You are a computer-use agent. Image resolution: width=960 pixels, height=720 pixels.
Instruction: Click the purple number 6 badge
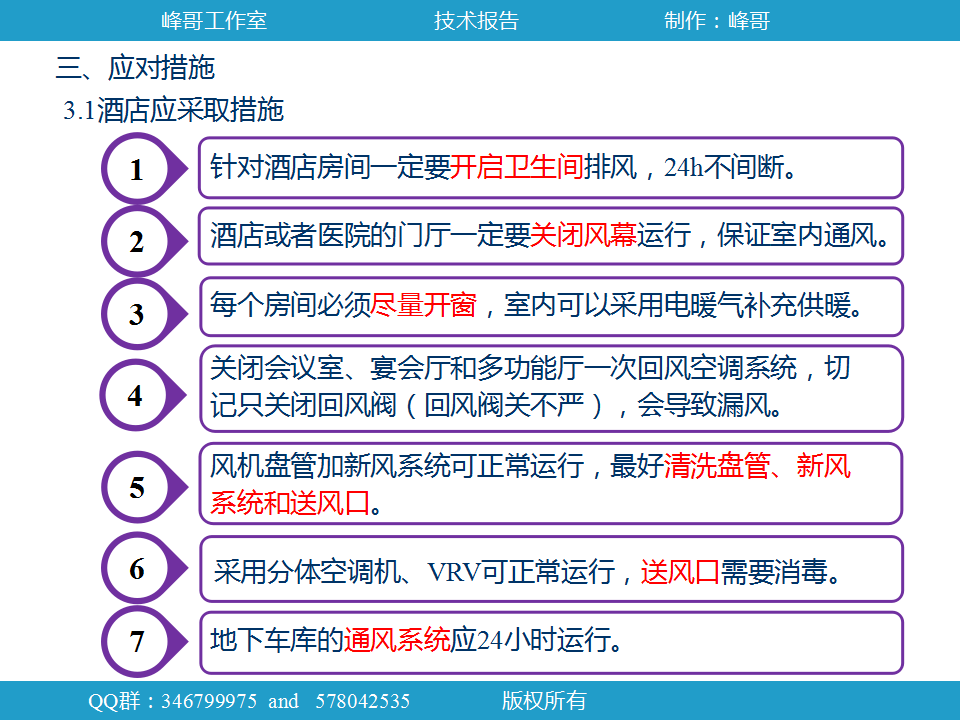(143, 569)
